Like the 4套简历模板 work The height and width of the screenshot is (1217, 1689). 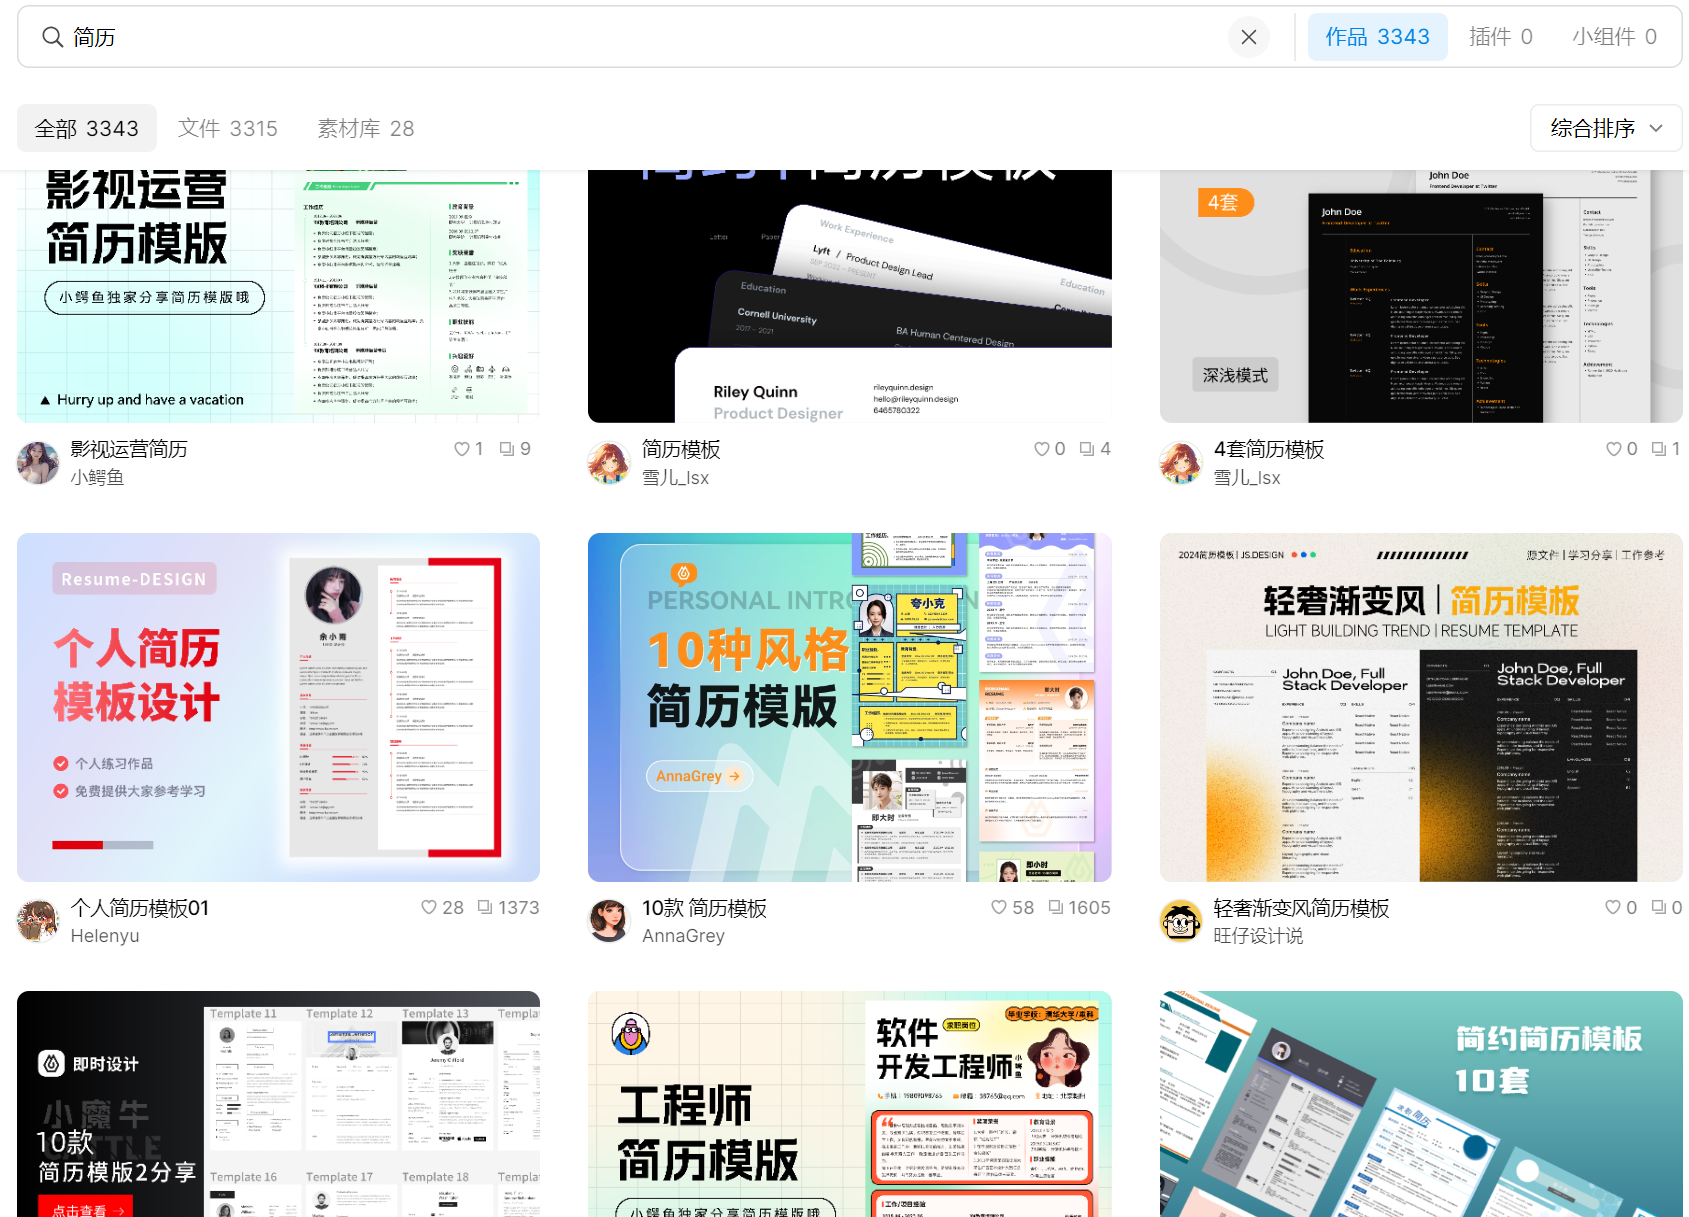1614,449
